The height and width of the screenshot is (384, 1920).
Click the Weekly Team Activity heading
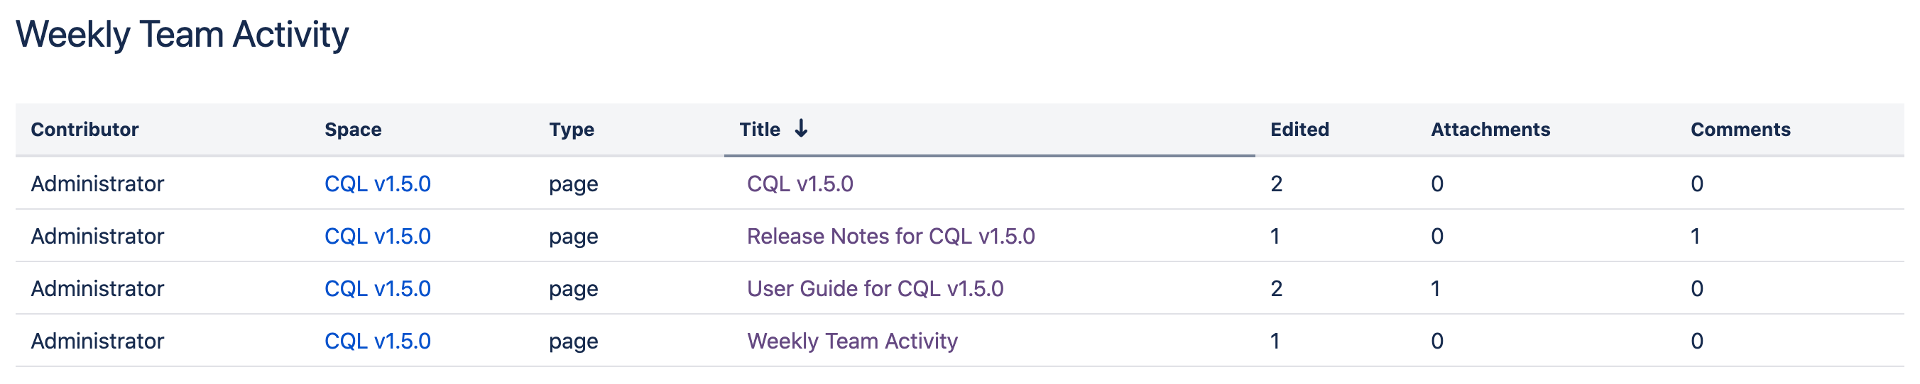(x=182, y=35)
